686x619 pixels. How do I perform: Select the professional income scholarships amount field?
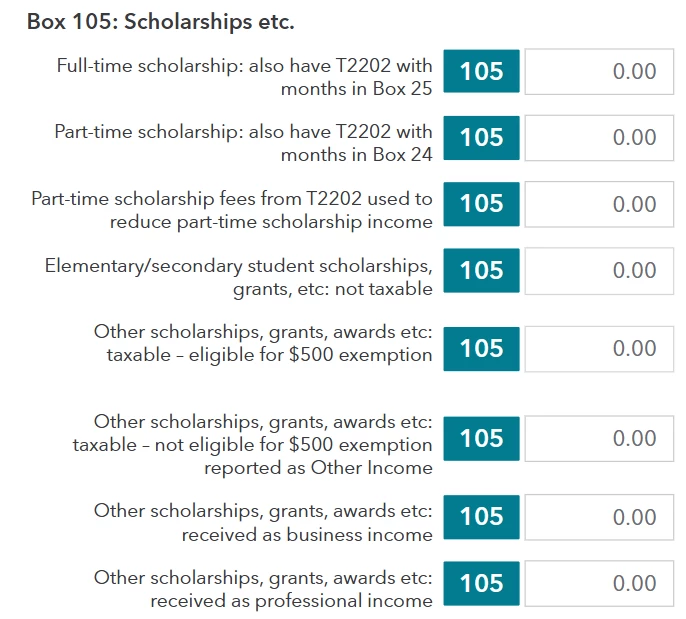[x=599, y=583]
